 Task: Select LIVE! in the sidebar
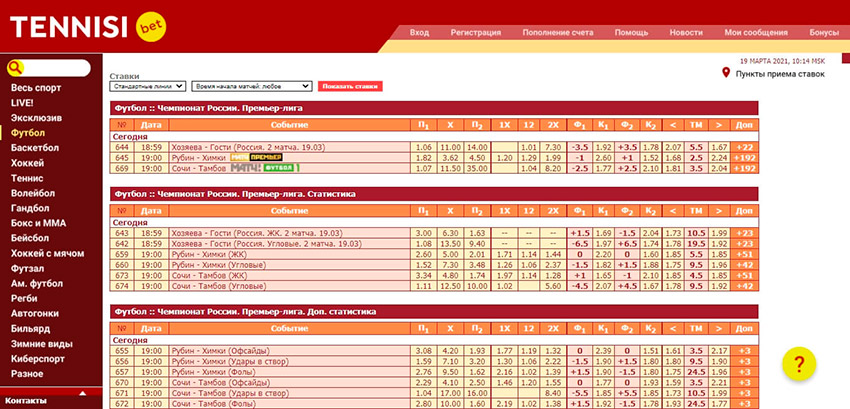tap(22, 103)
